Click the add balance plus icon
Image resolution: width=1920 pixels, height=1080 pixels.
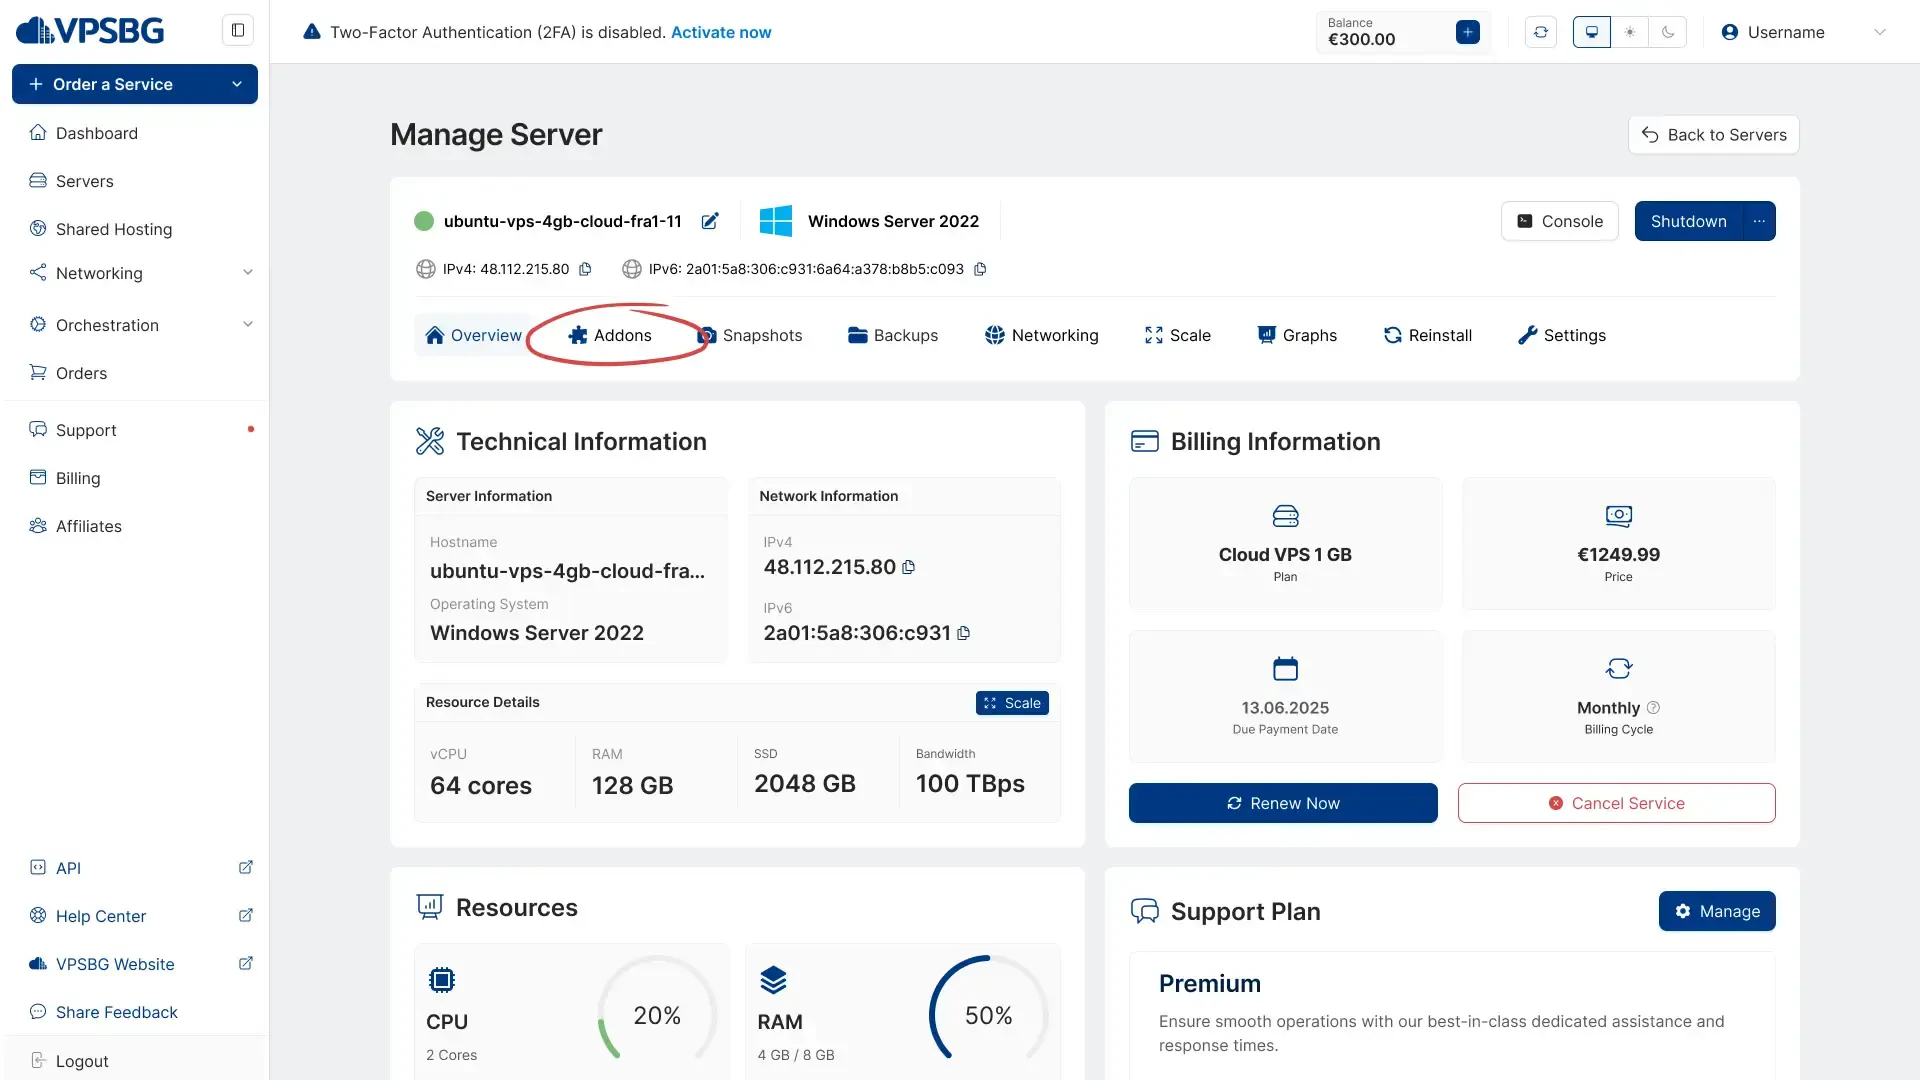[1467, 32]
